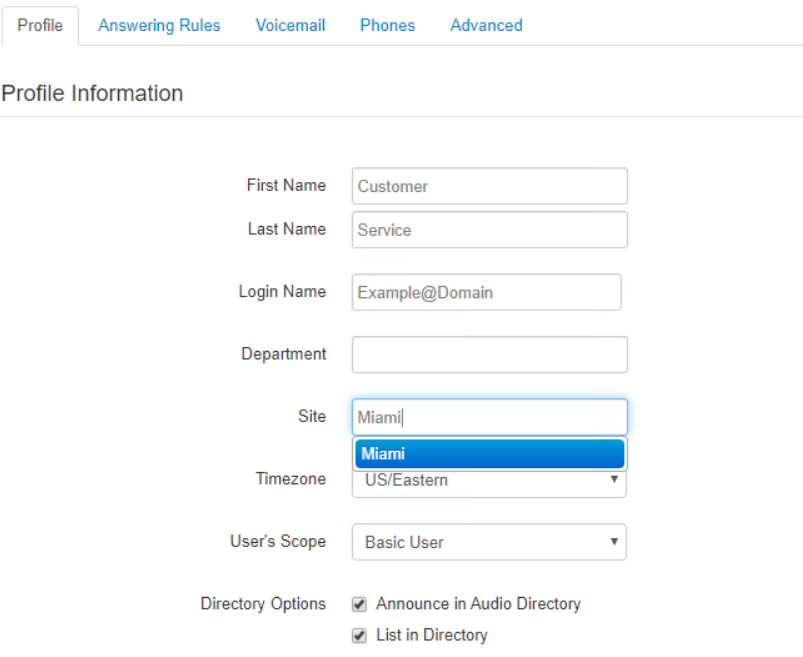Click the Announce in Audio Directory label
The height and width of the screenshot is (657, 803).
click(478, 604)
